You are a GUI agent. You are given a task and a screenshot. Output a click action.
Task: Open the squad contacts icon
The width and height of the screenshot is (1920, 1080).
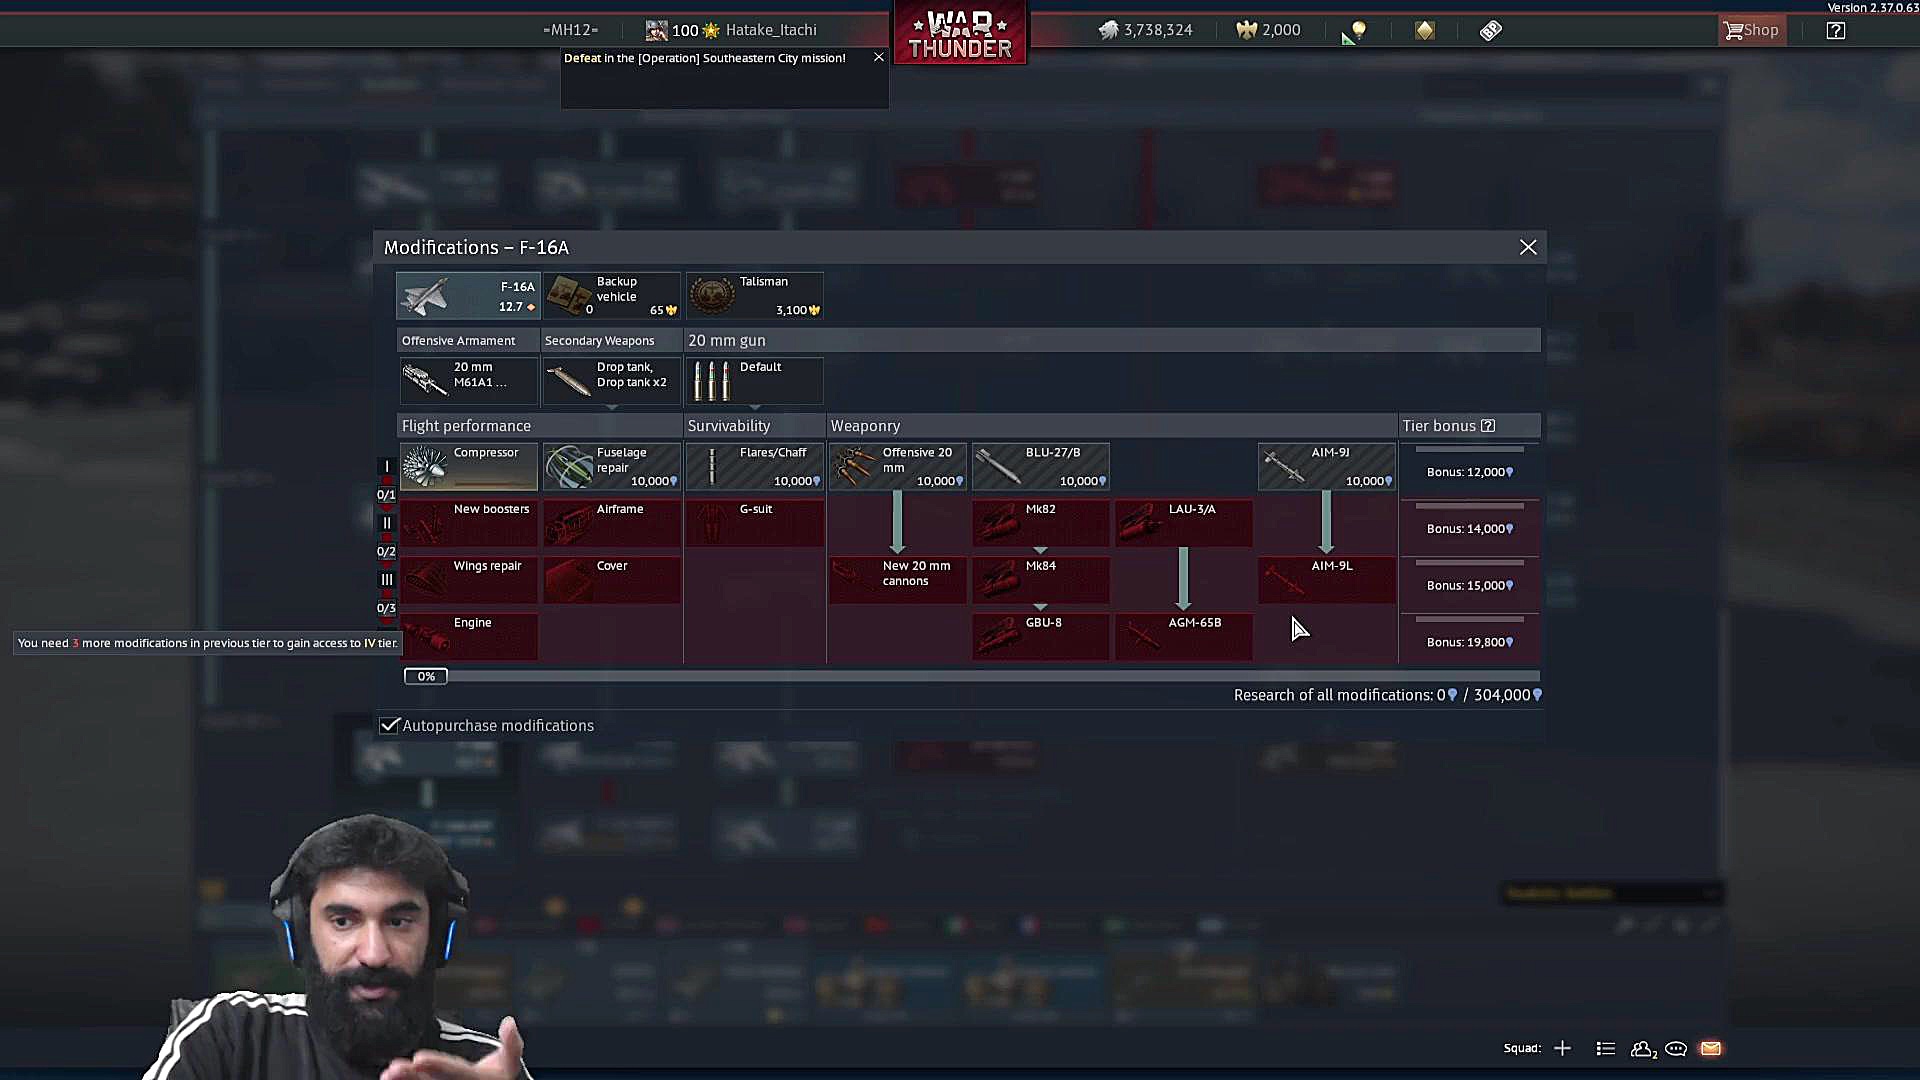pos(1642,1048)
